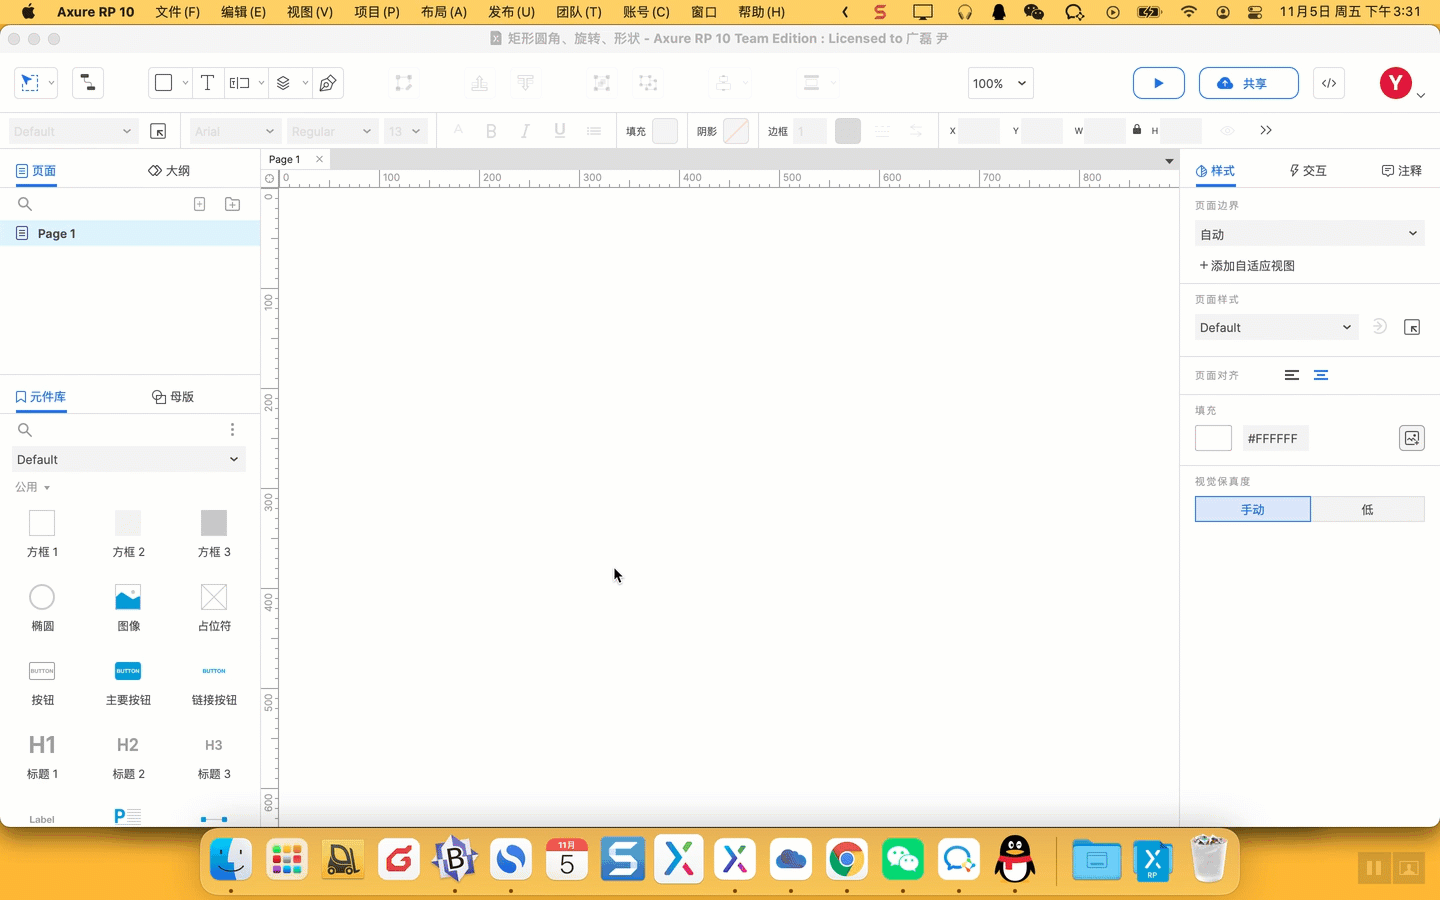This screenshot has width=1440, height=900.
Task: Open the Arial font dropdown
Action: [234, 131]
